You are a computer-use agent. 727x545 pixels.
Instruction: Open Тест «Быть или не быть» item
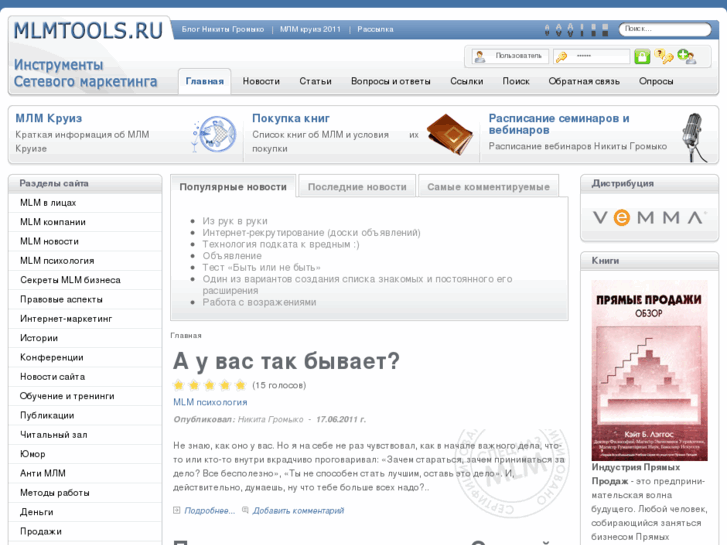tap(261, 267)
